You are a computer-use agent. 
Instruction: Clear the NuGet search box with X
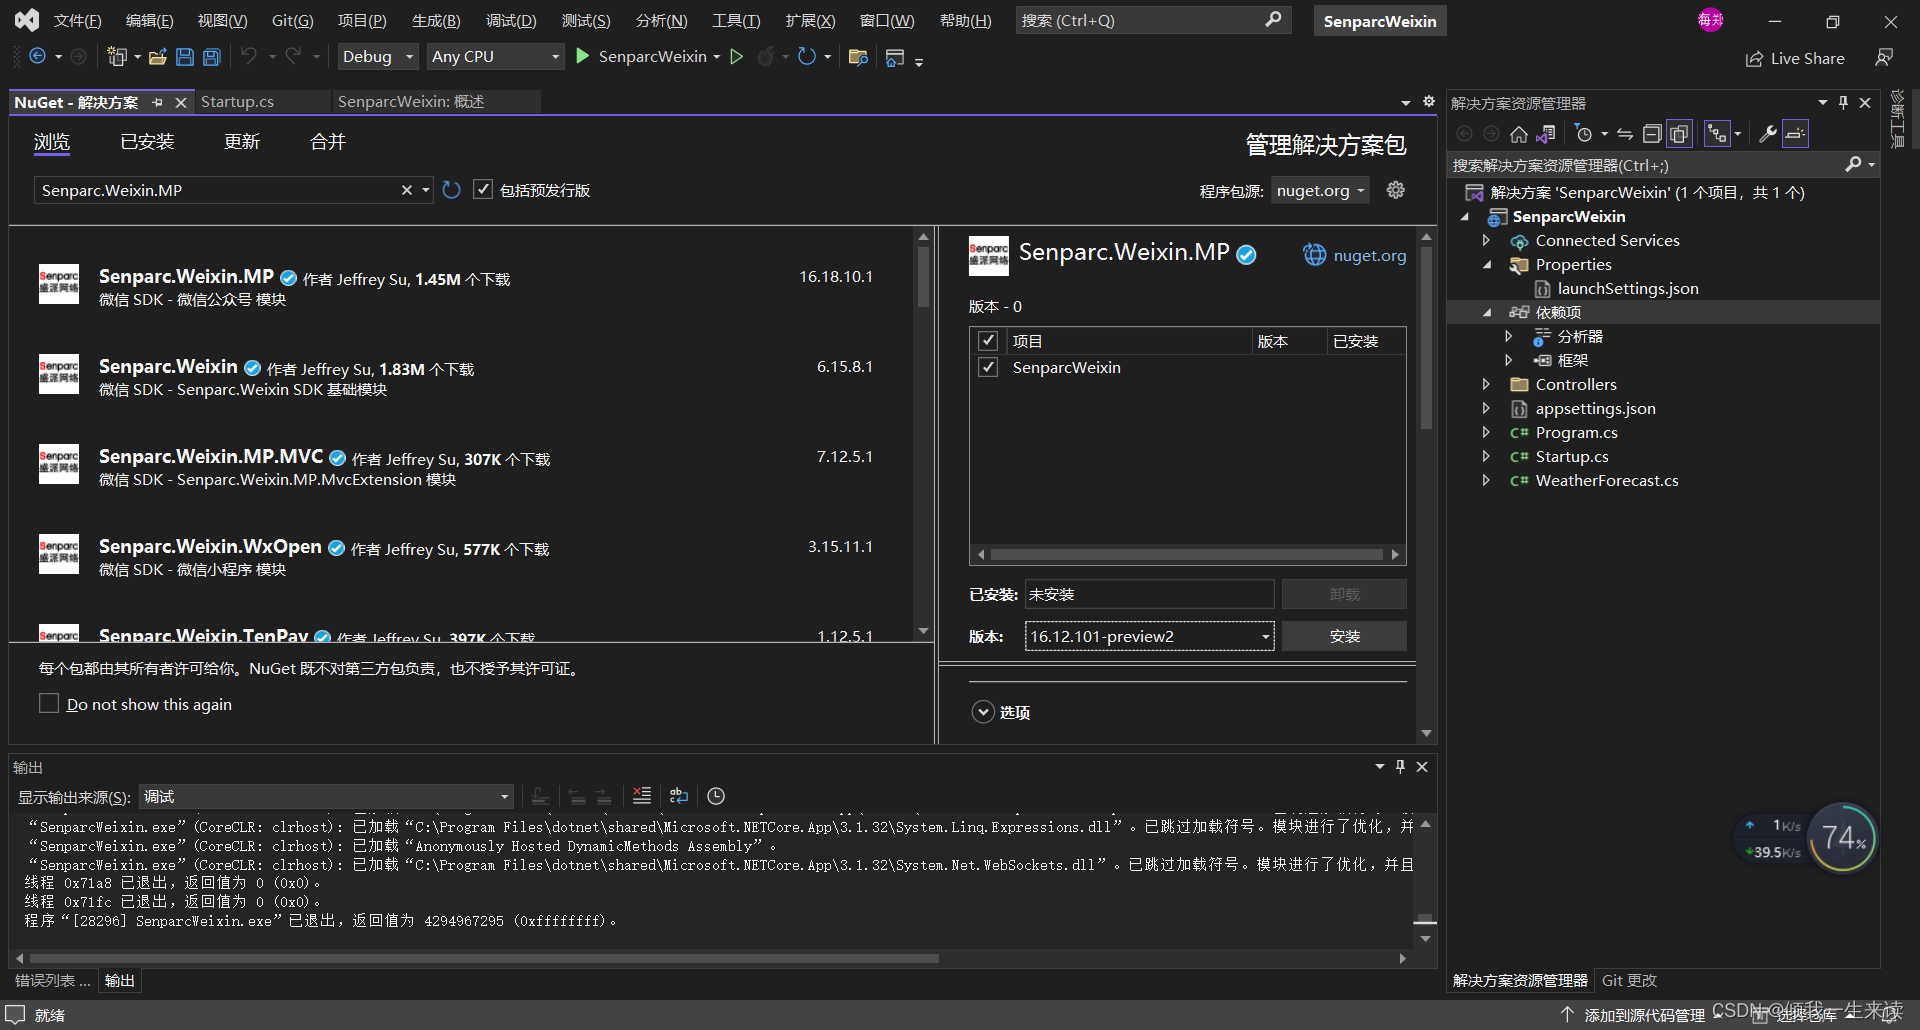click(407, 190)
